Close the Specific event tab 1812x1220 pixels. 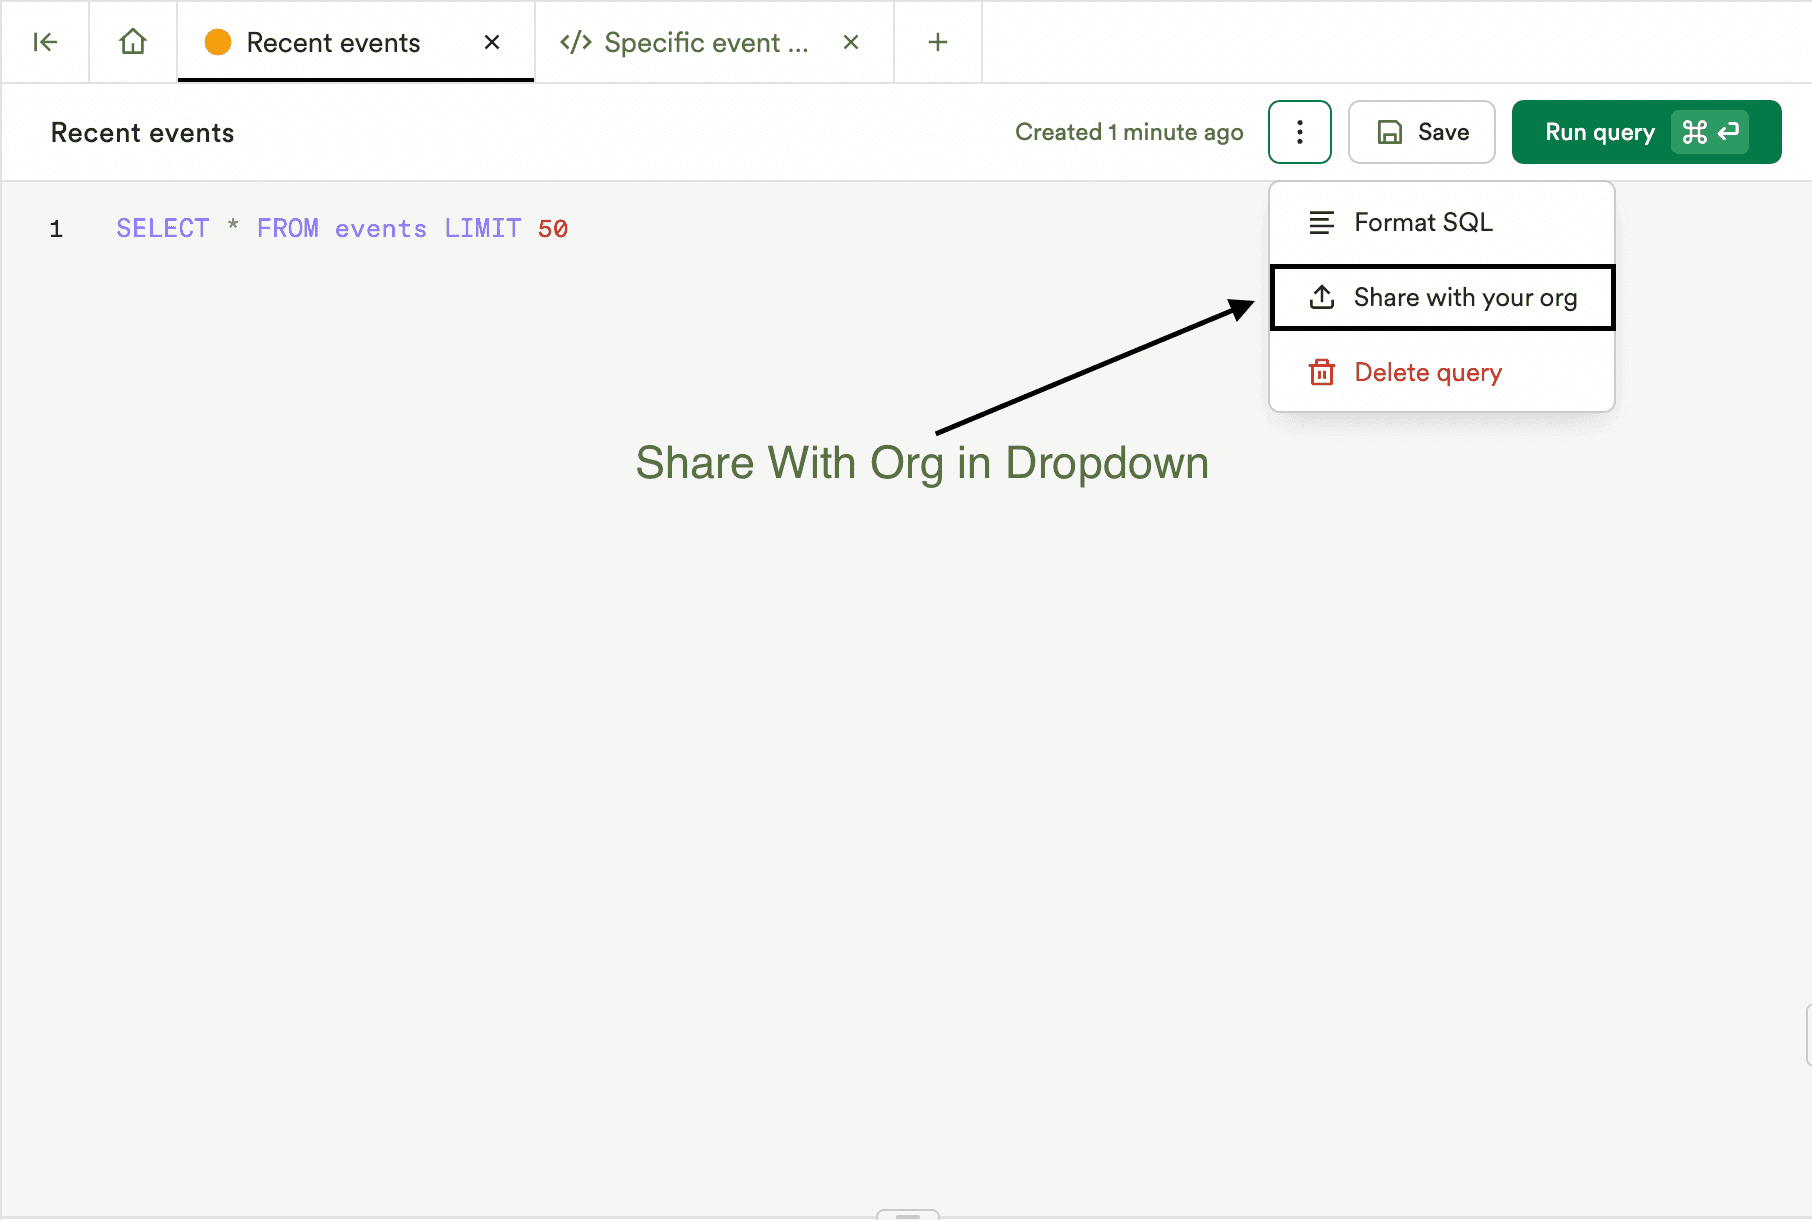click(851, 42)
